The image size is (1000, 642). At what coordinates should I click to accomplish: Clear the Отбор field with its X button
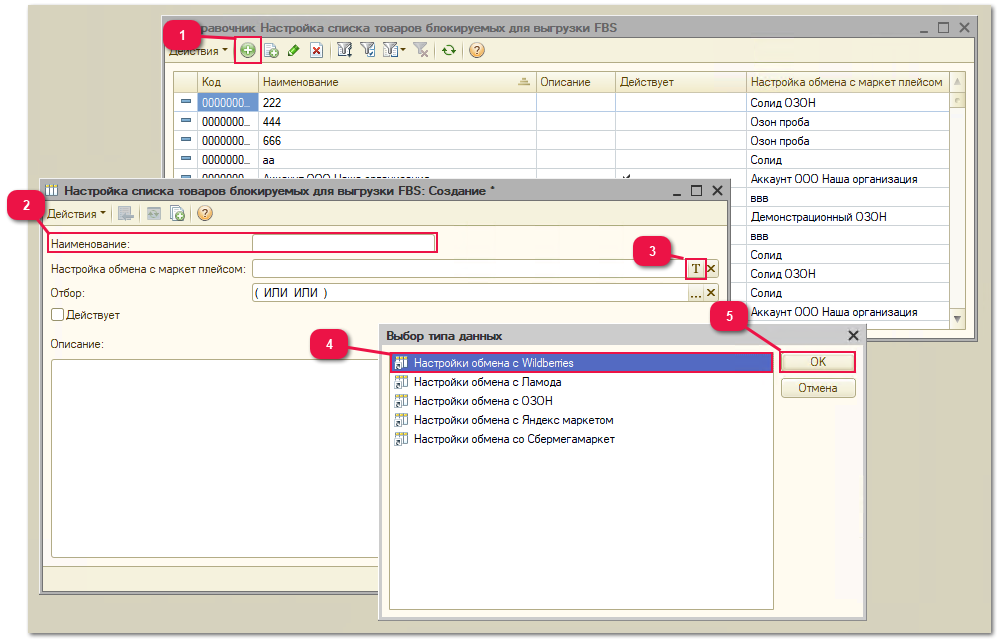[x=711, y=293]
